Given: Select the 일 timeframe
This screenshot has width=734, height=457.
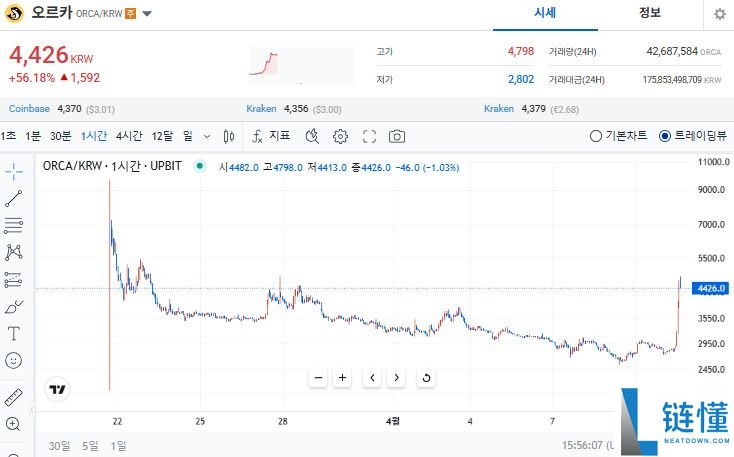Looking at the screenshot, I should 188,136.
